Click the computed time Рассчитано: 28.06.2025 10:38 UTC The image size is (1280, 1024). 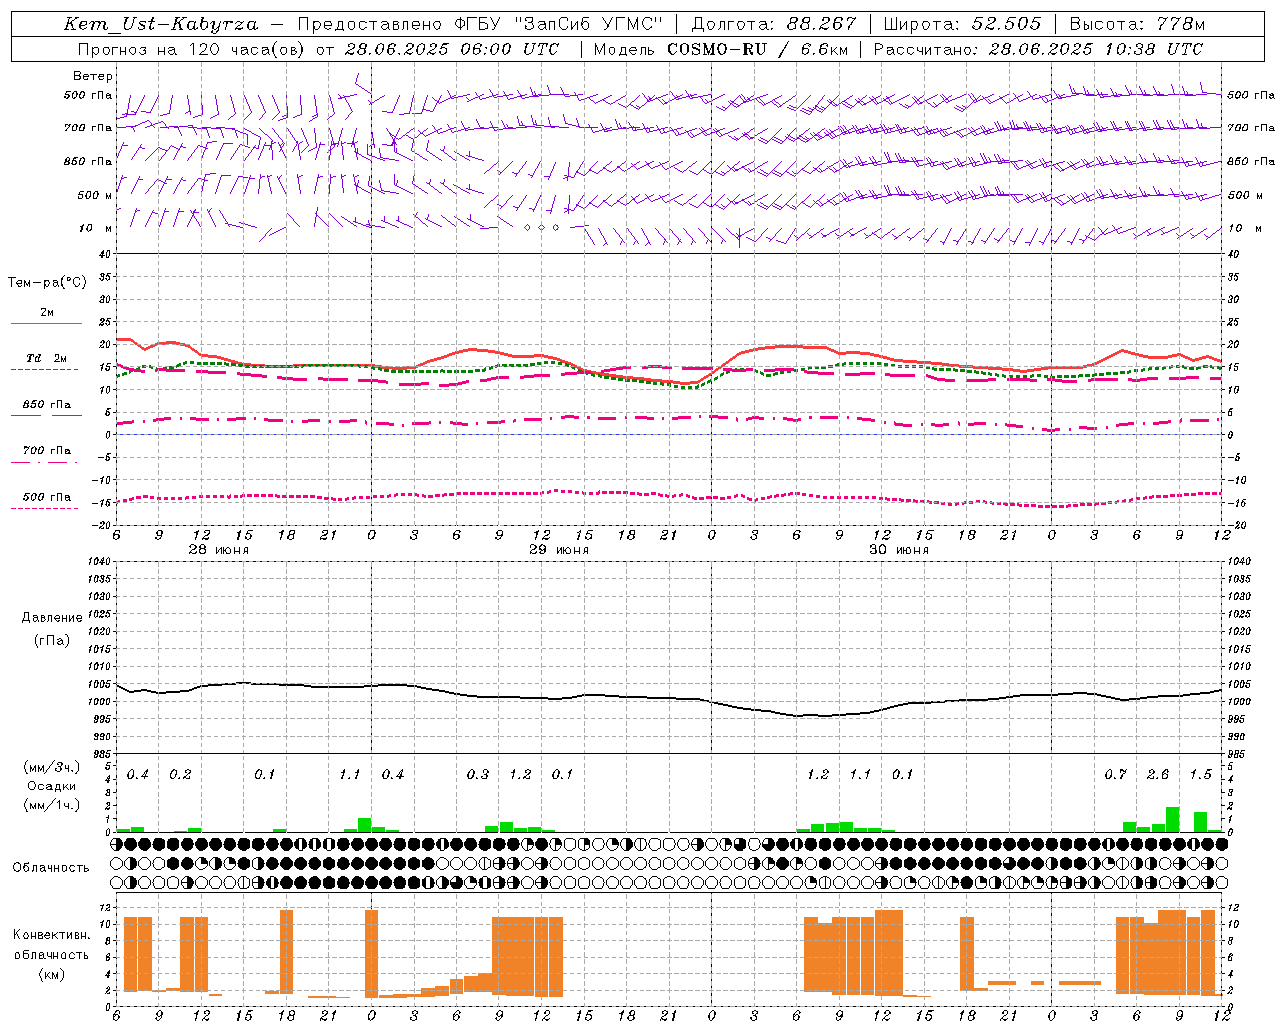[1038, 49]
